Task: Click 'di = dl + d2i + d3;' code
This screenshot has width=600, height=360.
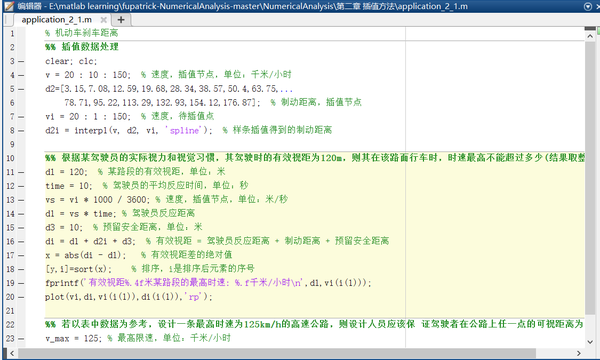Action: pyautogui.click(x=90, y=241)
